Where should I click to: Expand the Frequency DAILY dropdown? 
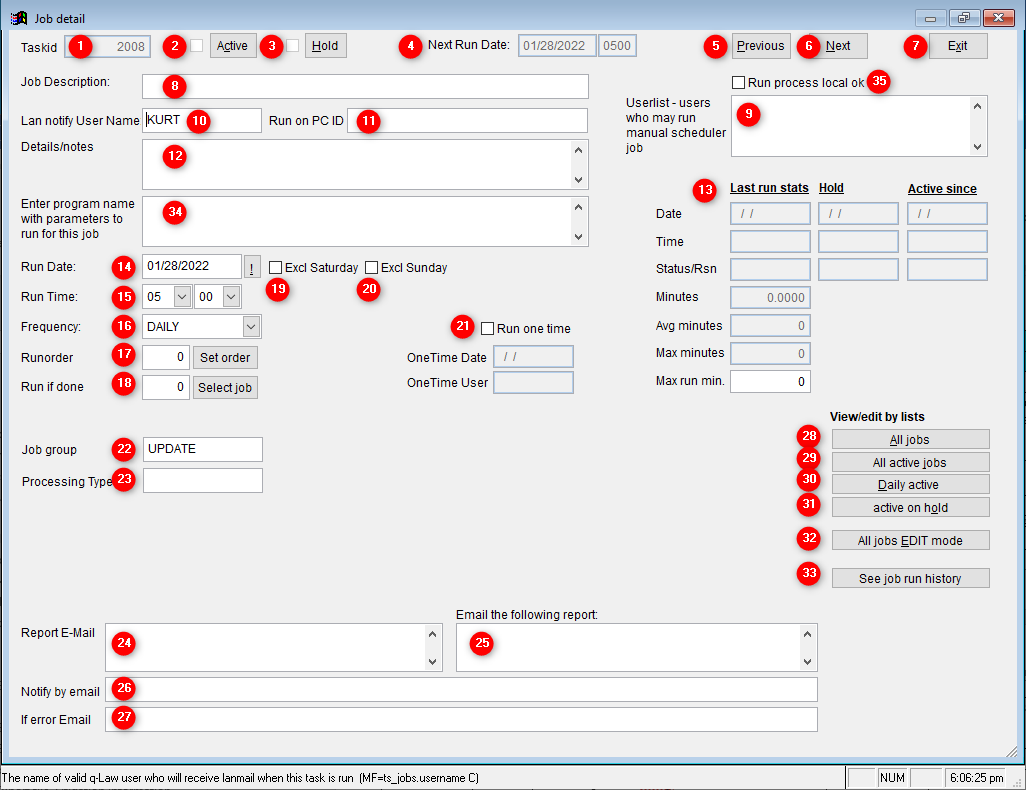(251, 327)
